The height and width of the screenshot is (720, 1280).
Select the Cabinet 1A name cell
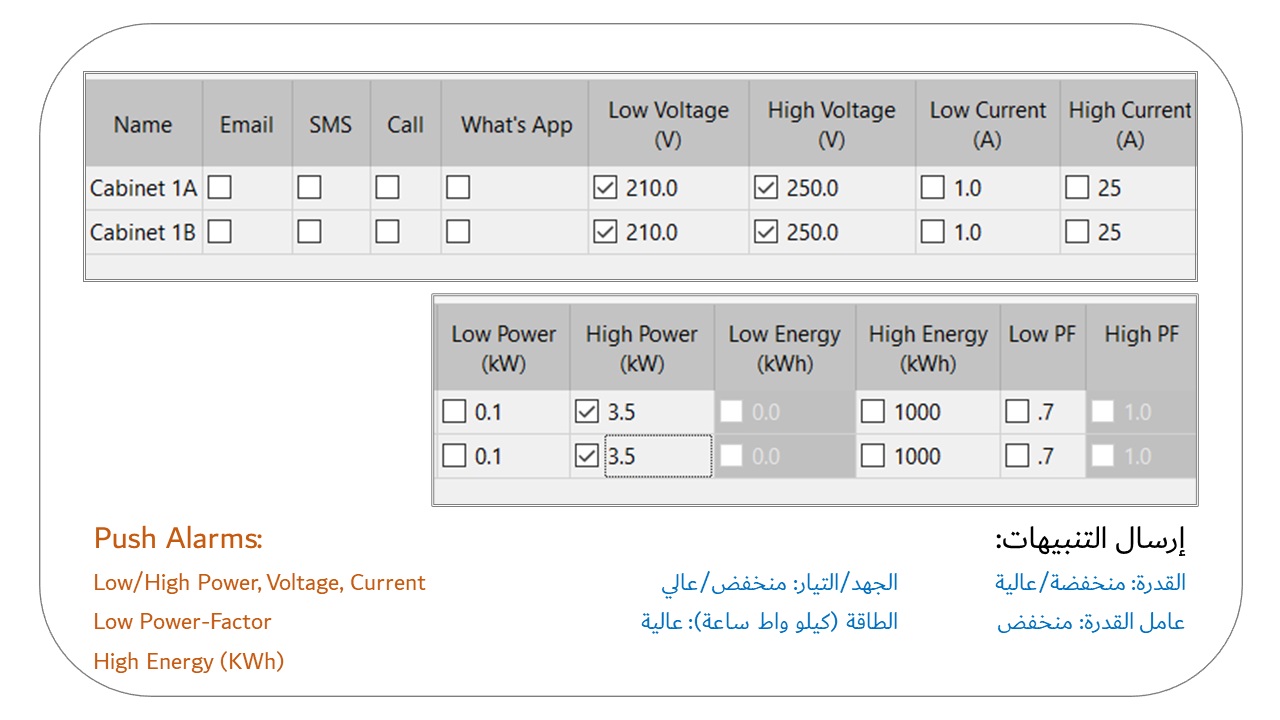143,188
